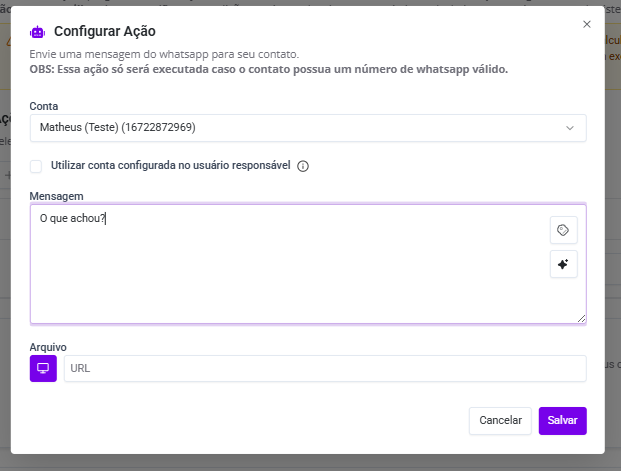The width and height of the screenshot is (621, 471).
Task: Focus the URL input field under Arquivo
Action: (x=325, y=368)
